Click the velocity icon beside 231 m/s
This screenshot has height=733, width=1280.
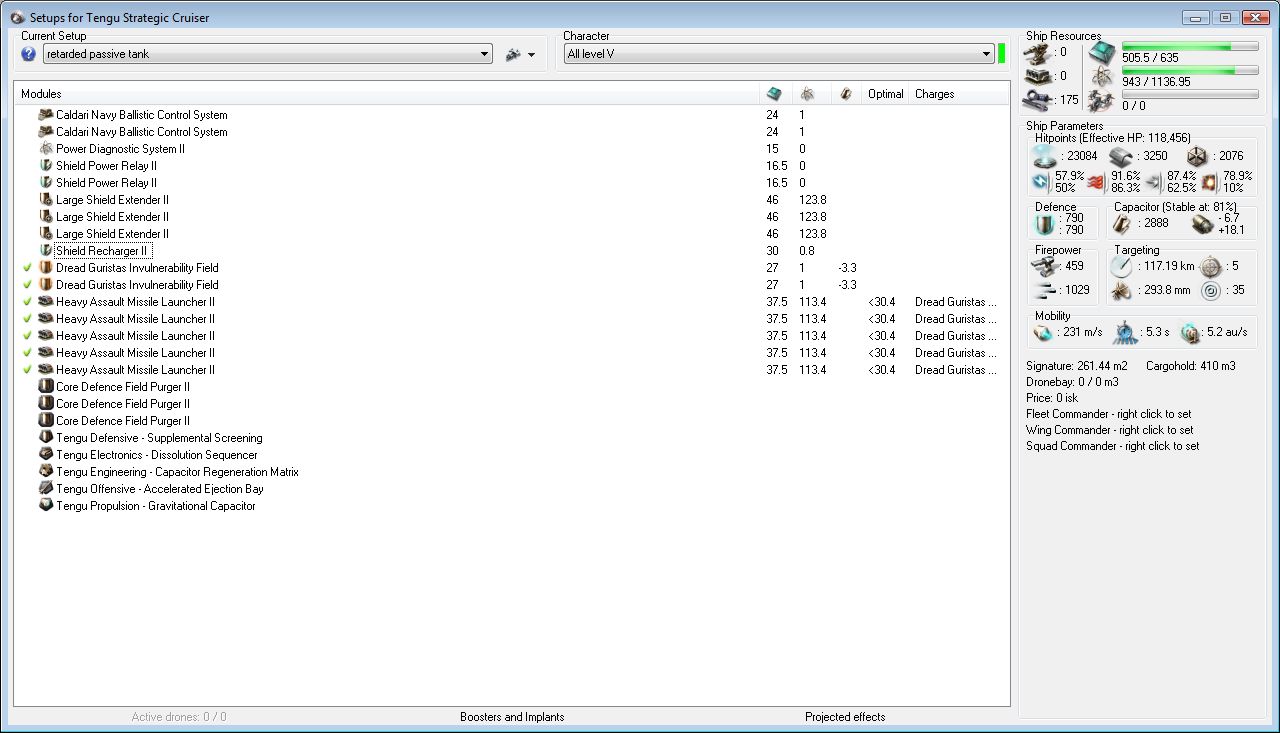(x=1044, y=332)
